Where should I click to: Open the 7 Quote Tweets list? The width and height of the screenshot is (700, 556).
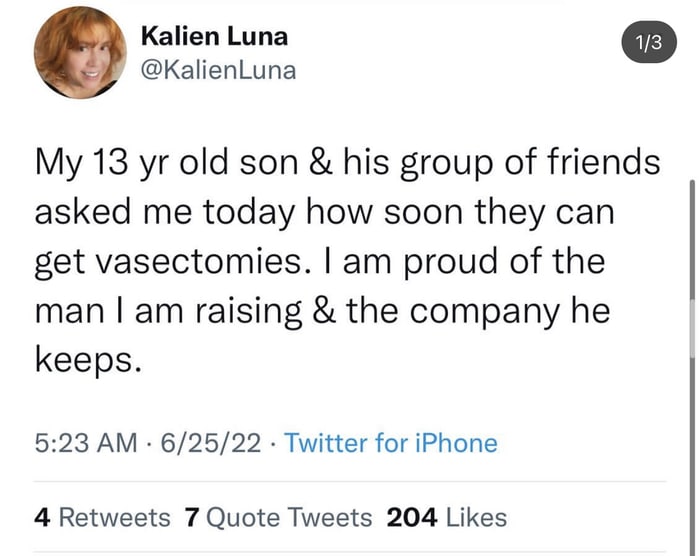click(x=279, y=517)
